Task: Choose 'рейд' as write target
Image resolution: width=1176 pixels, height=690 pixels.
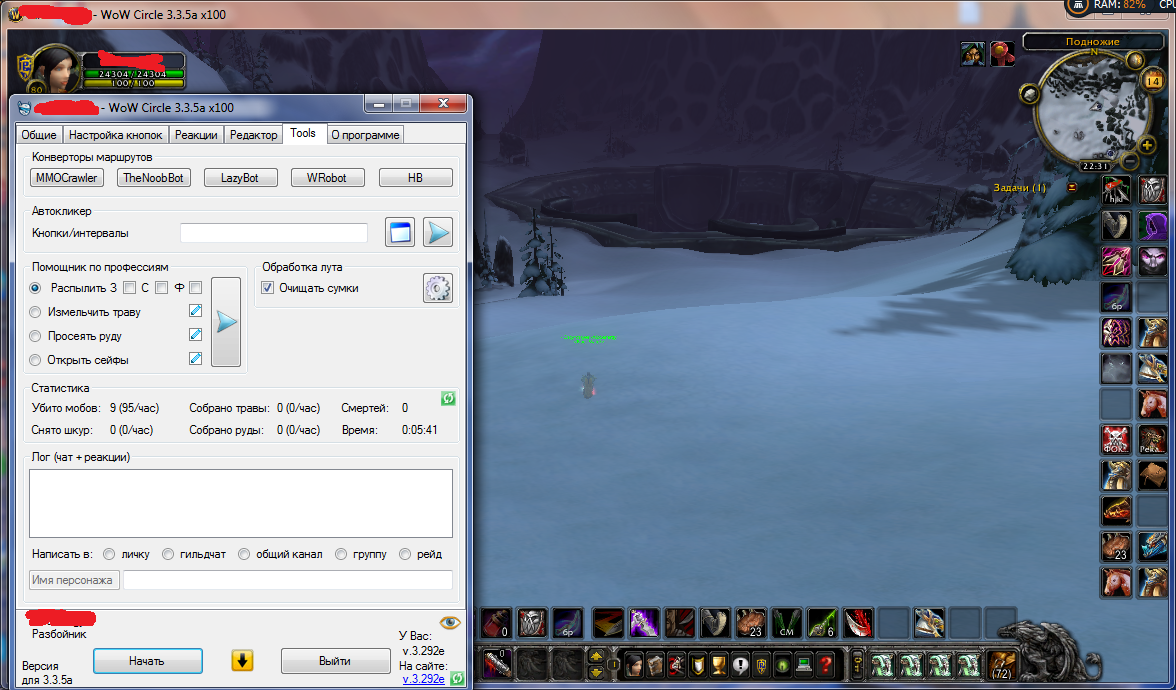Action: tap(405, 554)
